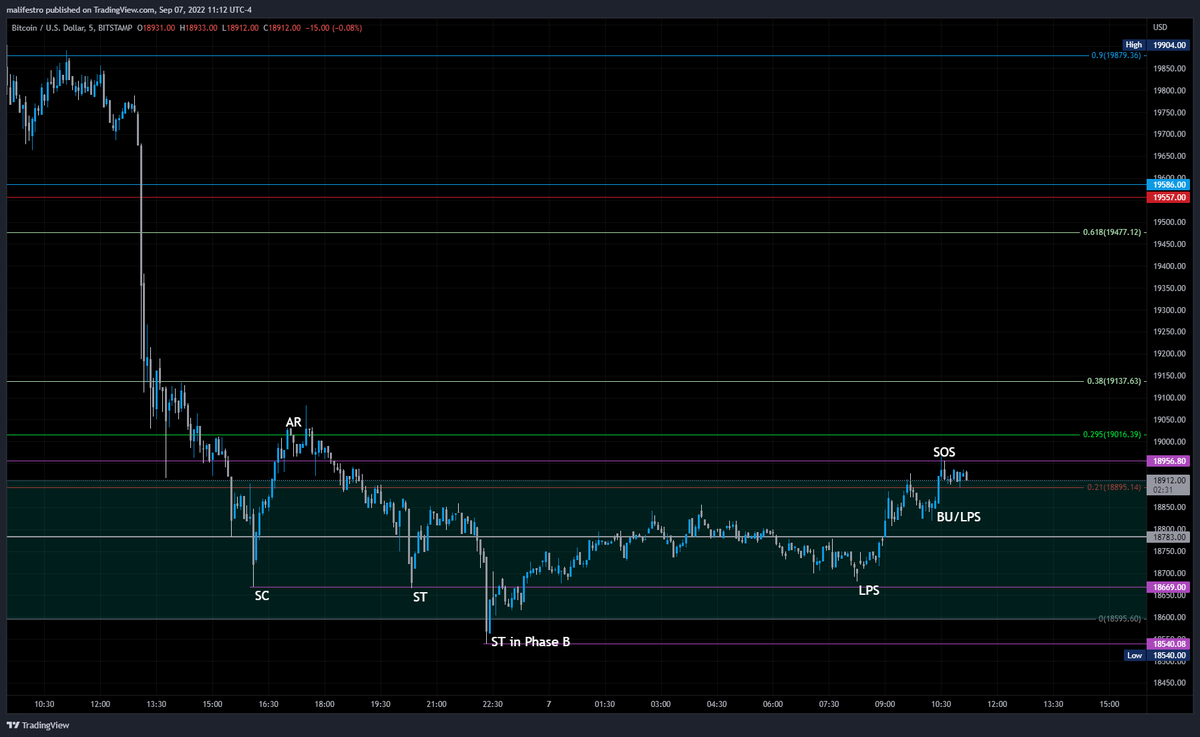Viewport: 1200px width, 737px height.
Task: Click the 16:30 time axis label
Action: coord(268,704)
